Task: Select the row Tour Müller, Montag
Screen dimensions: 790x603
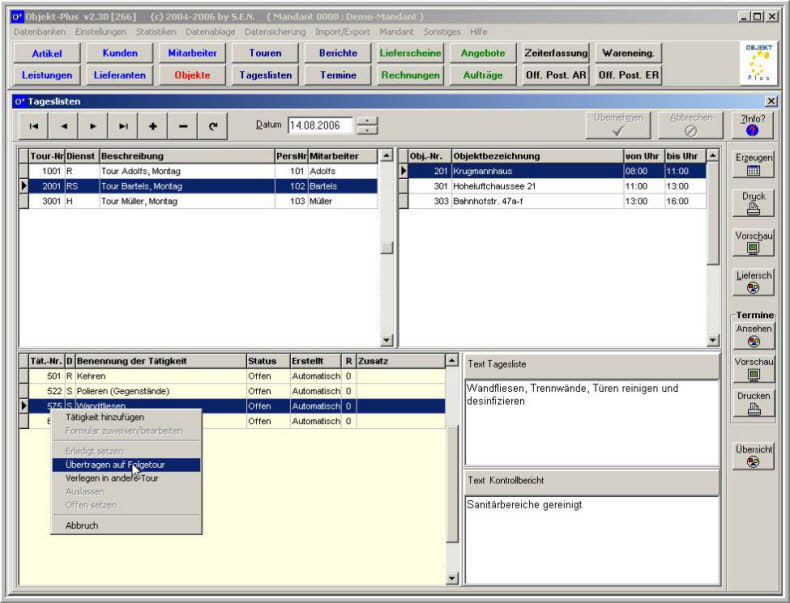Action: [199, 202]
